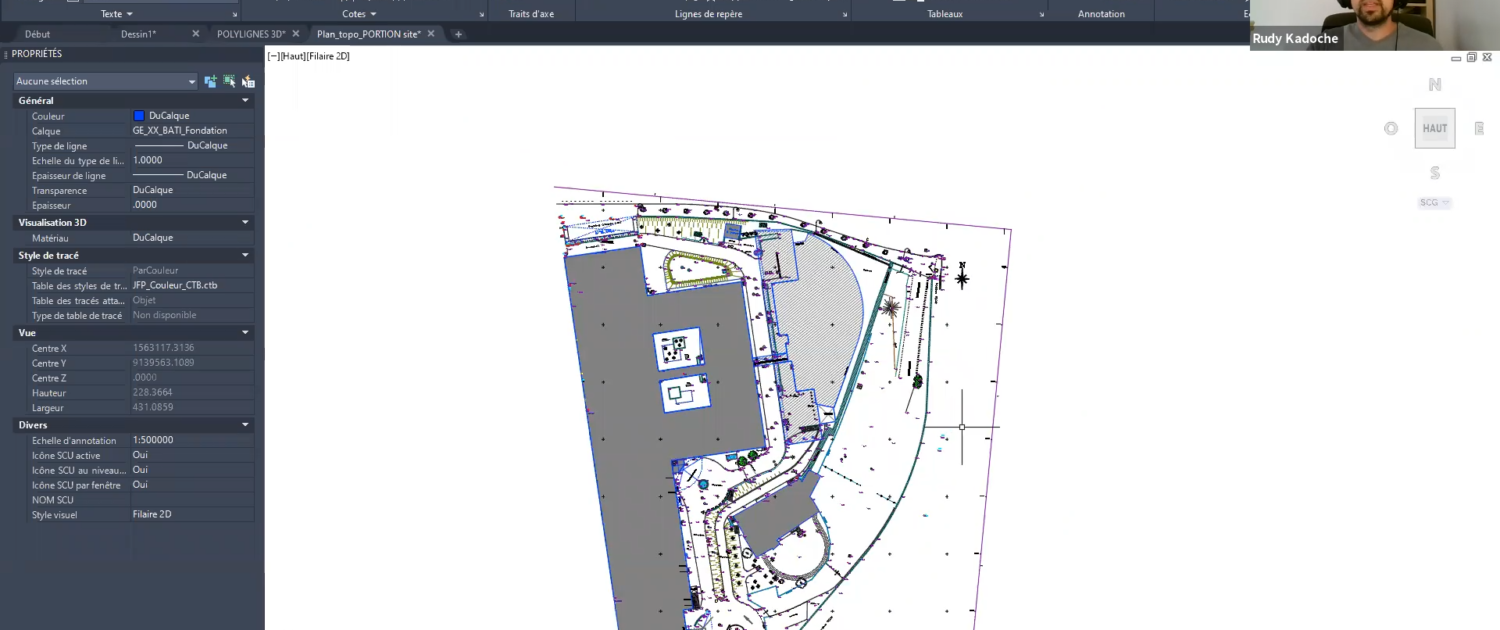1500x630 pixels.
Task: Collapse the Visualisation 3D section
Action: (245, 222)
